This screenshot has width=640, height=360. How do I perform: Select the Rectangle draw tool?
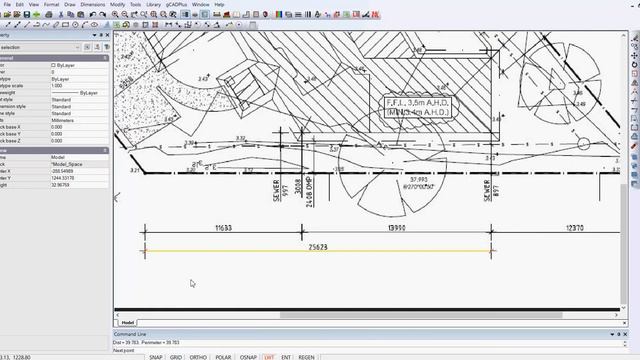[x=65, y=25]
